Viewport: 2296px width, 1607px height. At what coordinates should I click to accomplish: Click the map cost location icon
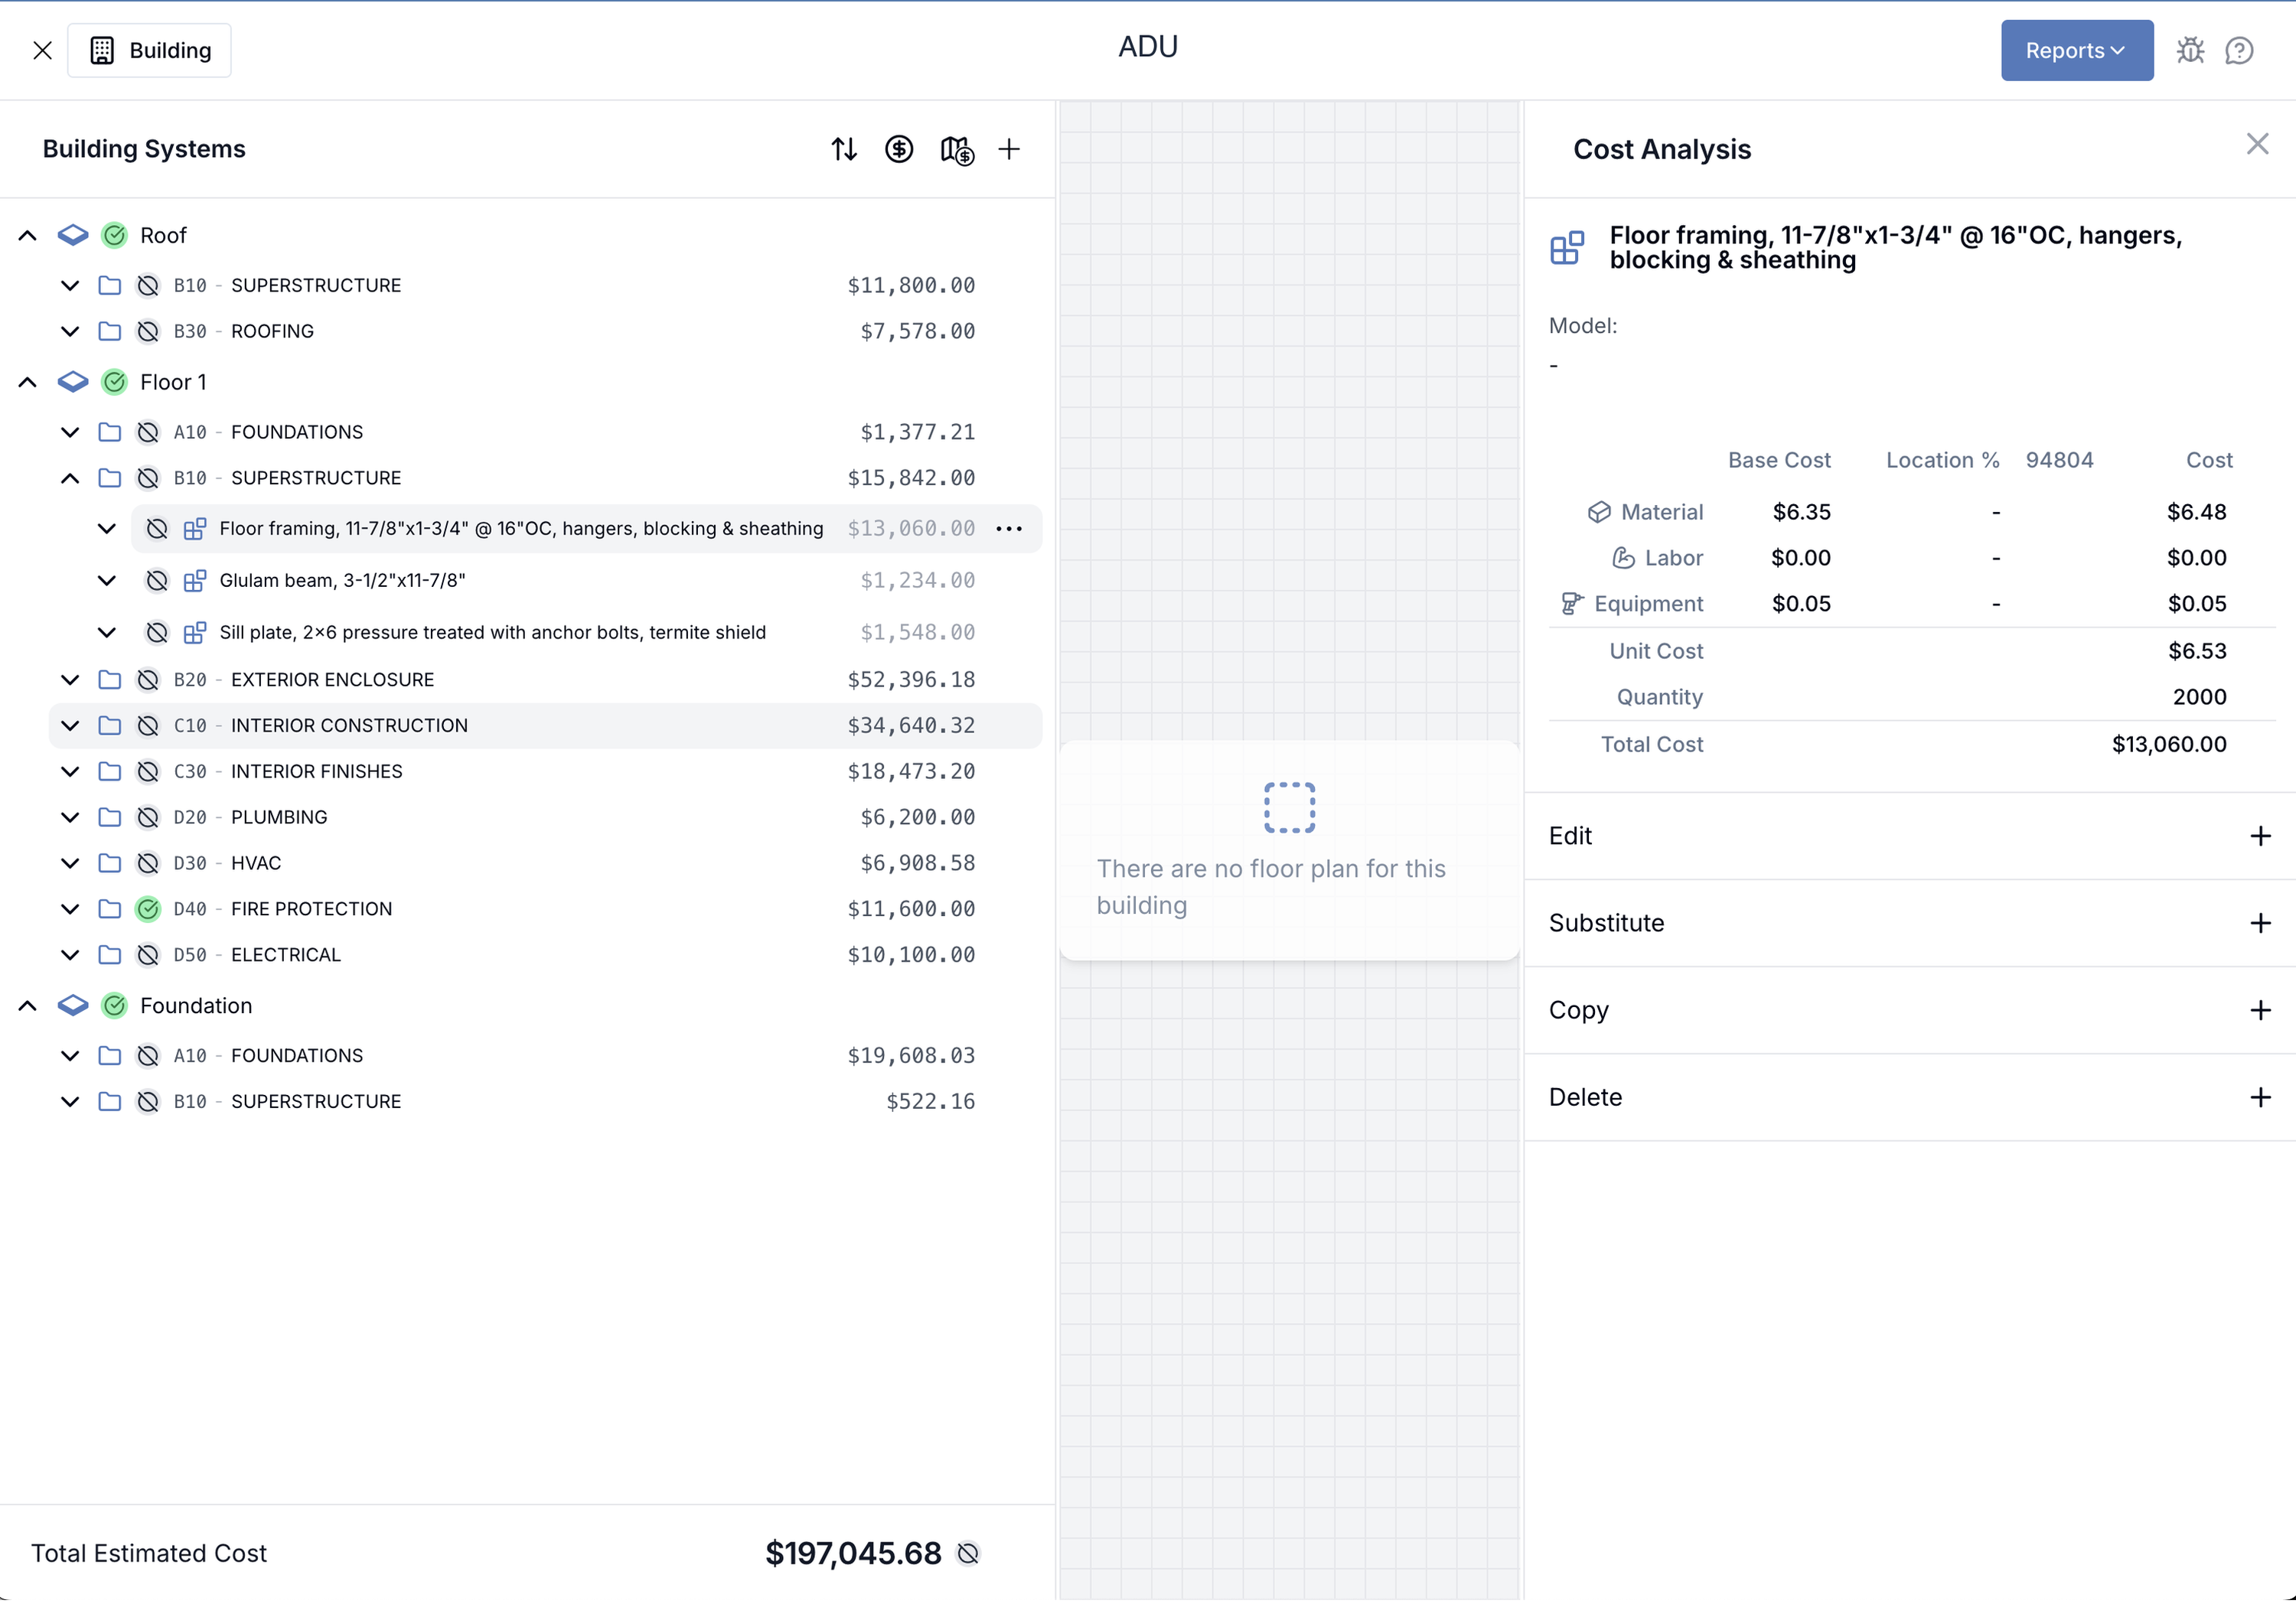[x=956, y=150]
